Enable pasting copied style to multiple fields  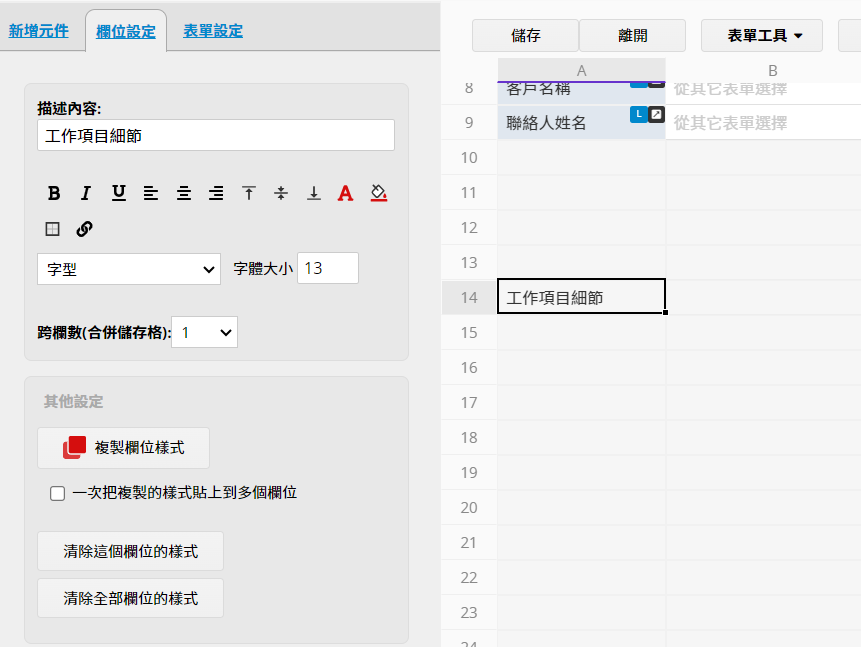click(58, 493)
